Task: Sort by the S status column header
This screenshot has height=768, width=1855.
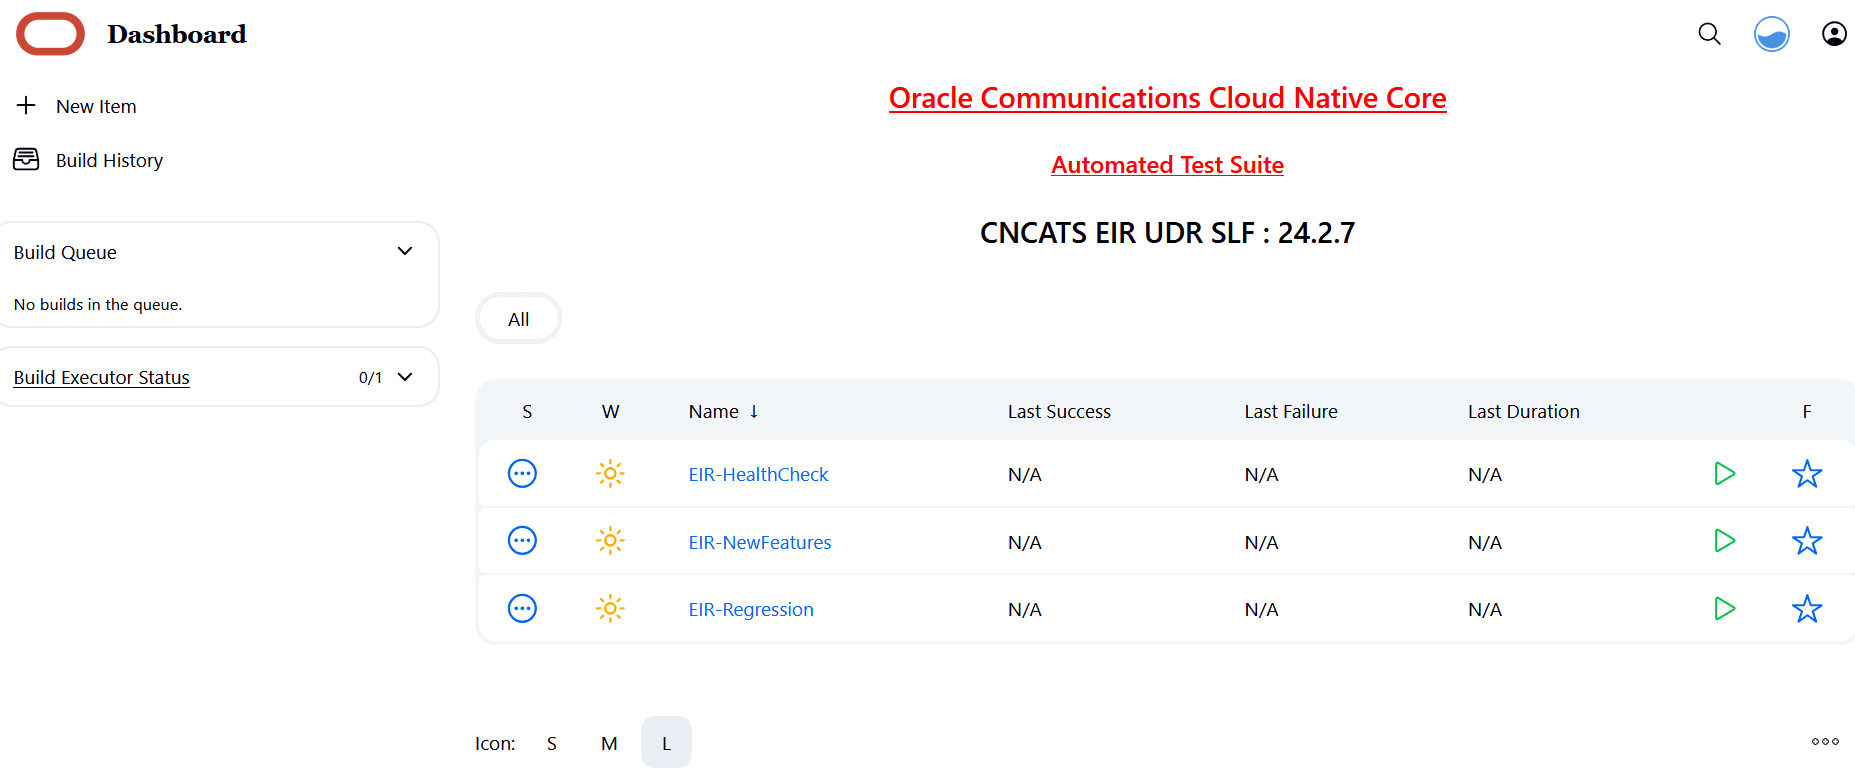Action: click(x=527, y=411)
